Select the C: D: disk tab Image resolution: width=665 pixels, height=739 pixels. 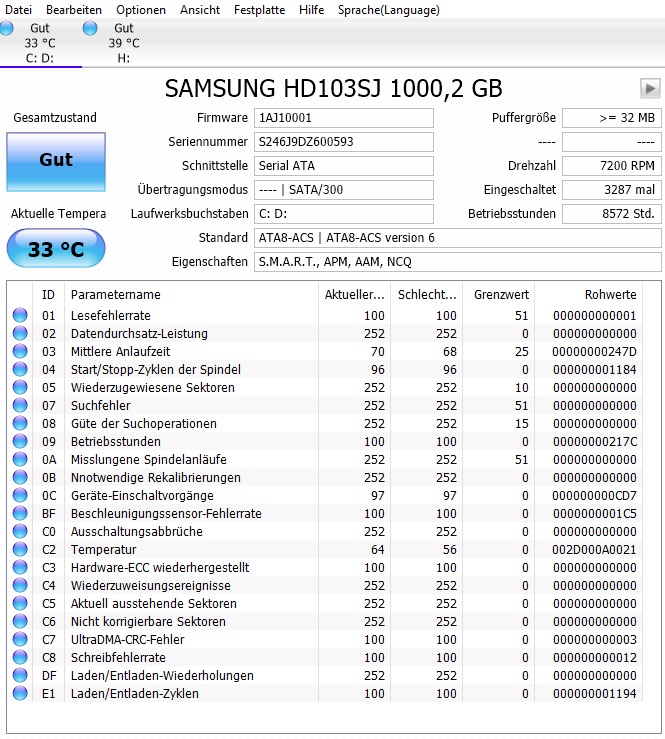click(x=41, y=43)
